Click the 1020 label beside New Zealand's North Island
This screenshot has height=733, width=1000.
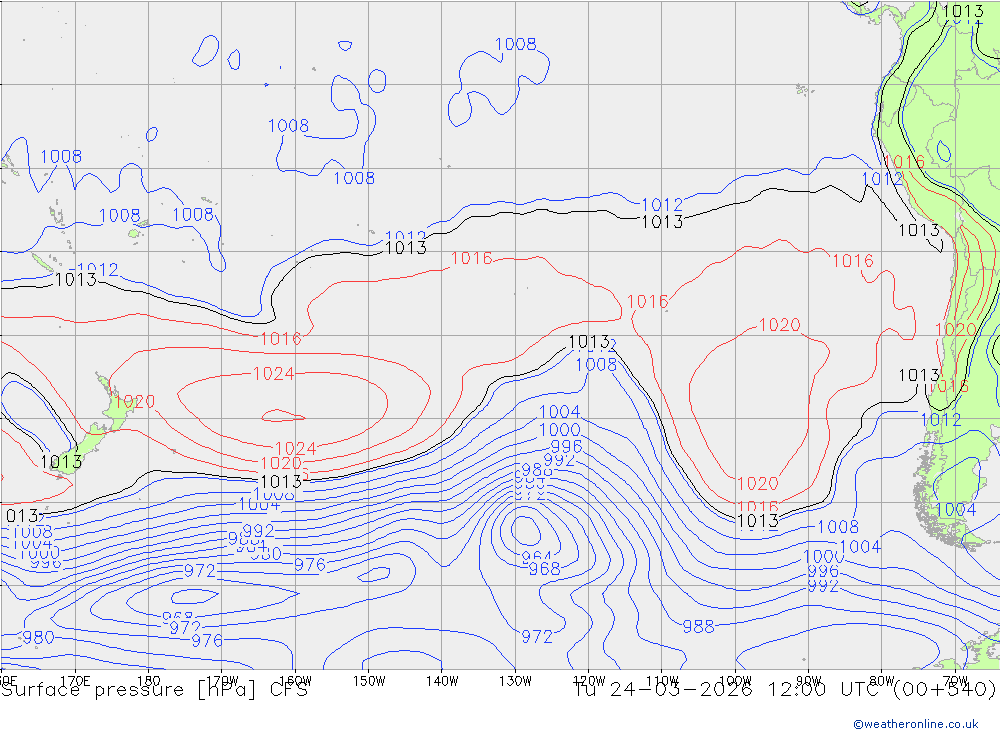pos(135,401)
